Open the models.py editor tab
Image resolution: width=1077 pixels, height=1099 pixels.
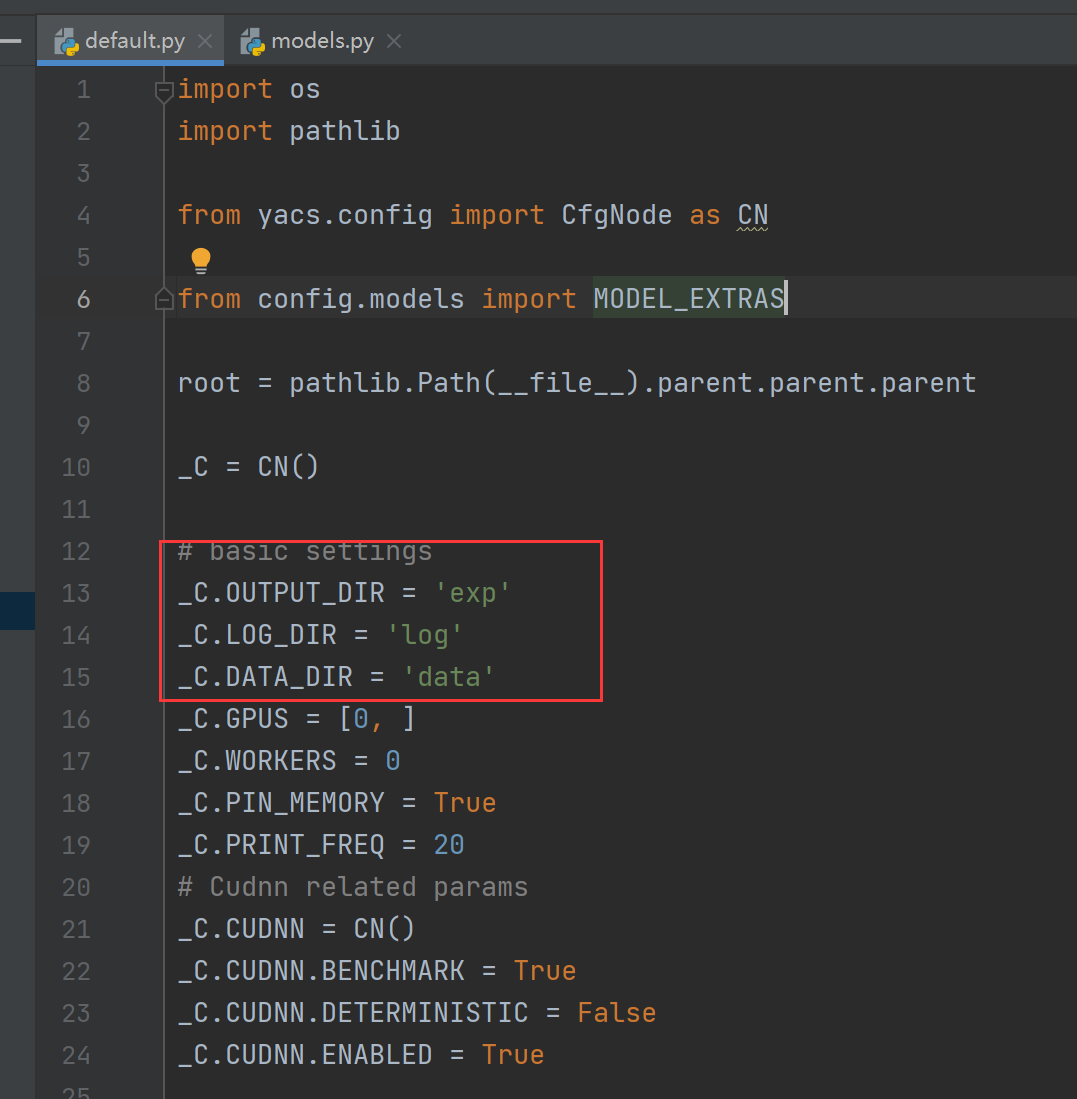[x=322, y=41]
